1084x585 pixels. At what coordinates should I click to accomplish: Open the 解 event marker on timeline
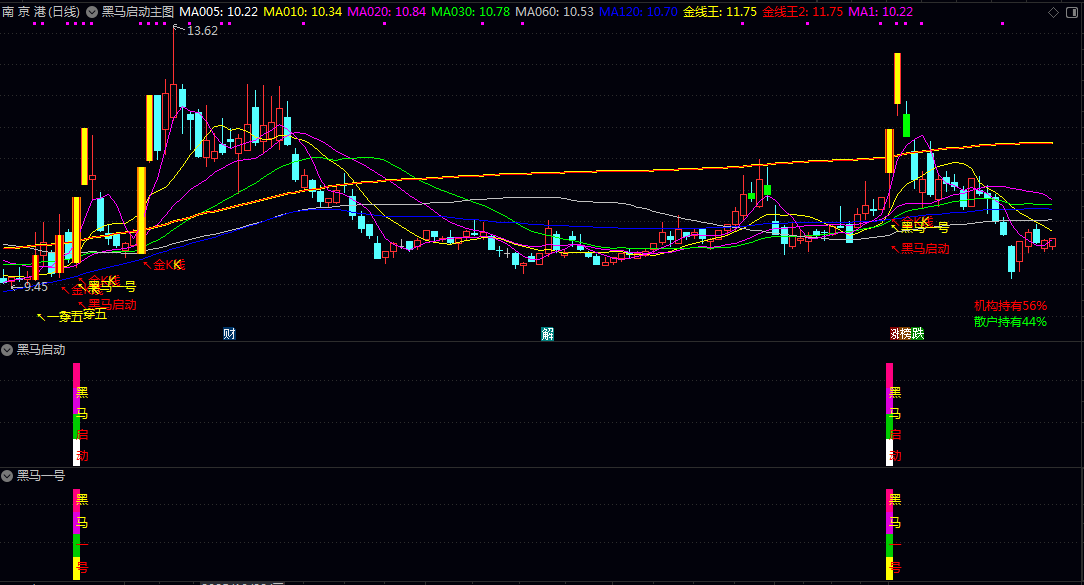point(548,334)
